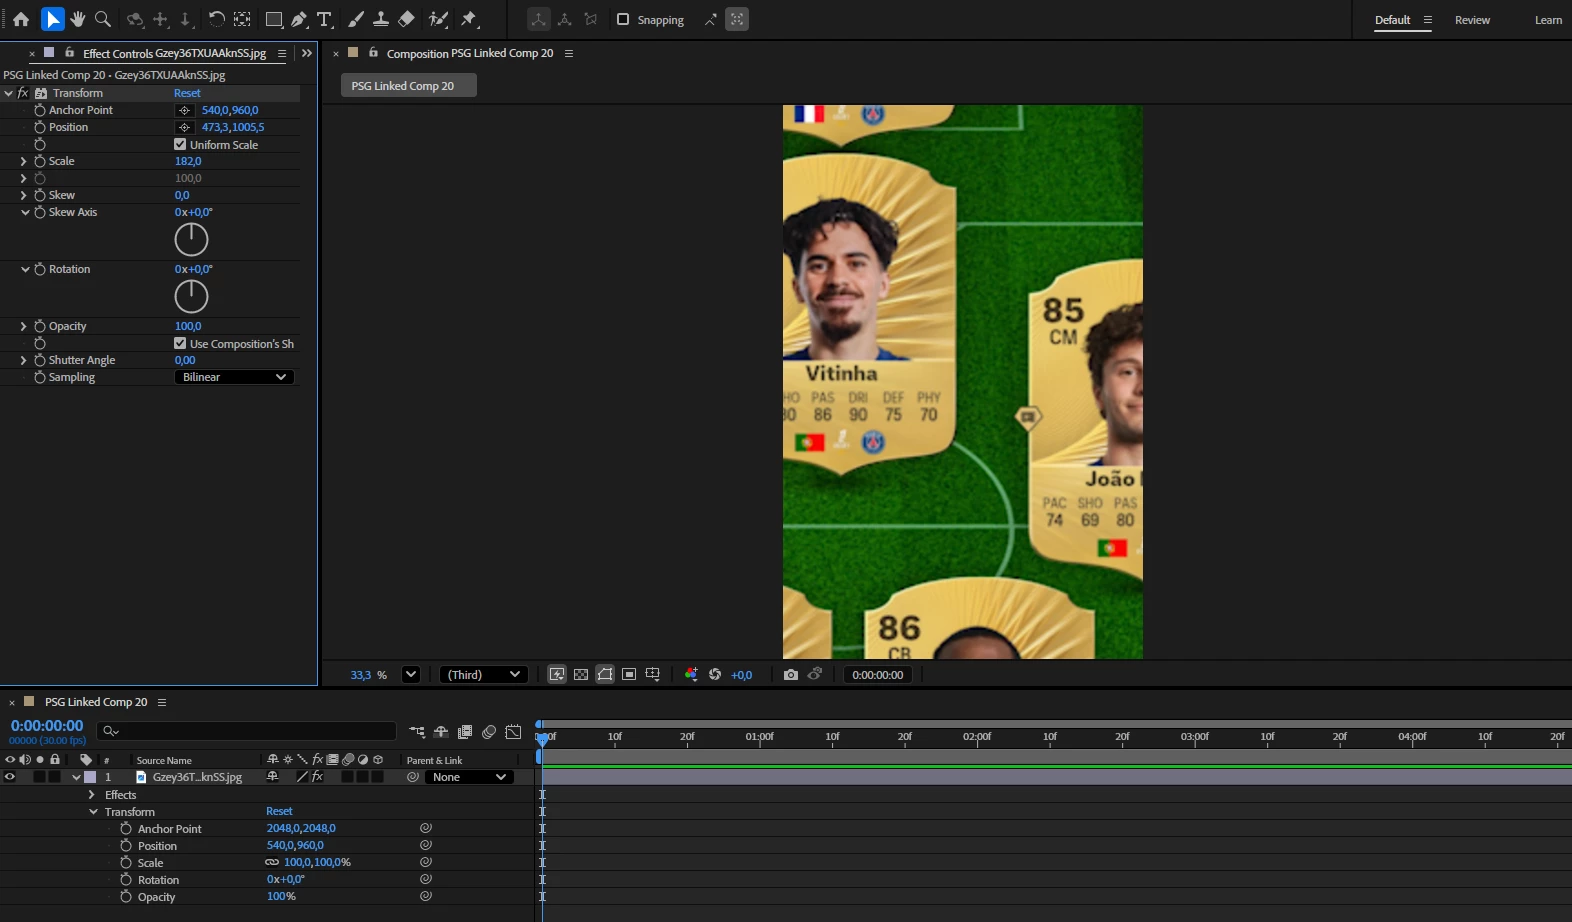
Task: Show channel and color management settings
Action: point(691,675)
